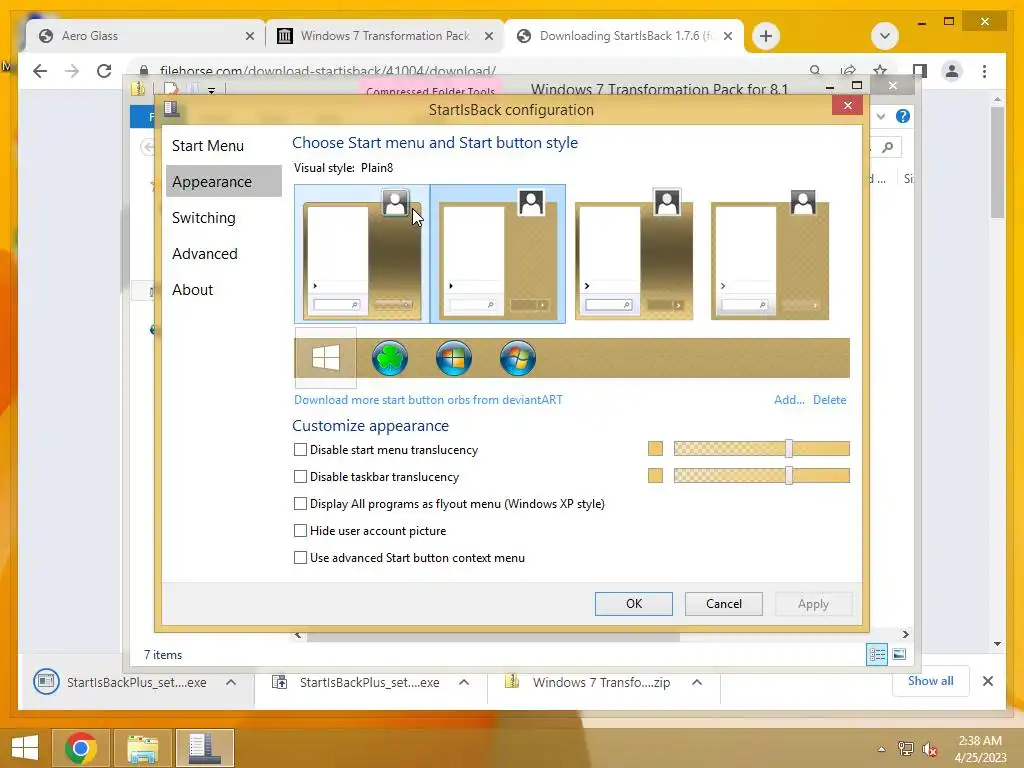Open the Switching settings page
Image resolution: width=1024 pixels, height=768 pixels.
[204, 217]
